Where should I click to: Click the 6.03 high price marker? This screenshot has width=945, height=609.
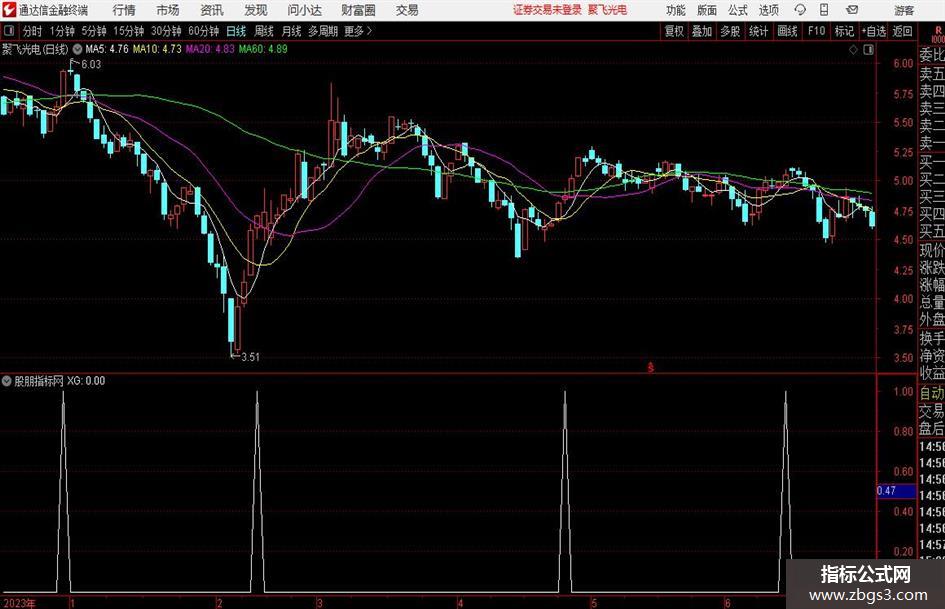click(x=91, y=65)
